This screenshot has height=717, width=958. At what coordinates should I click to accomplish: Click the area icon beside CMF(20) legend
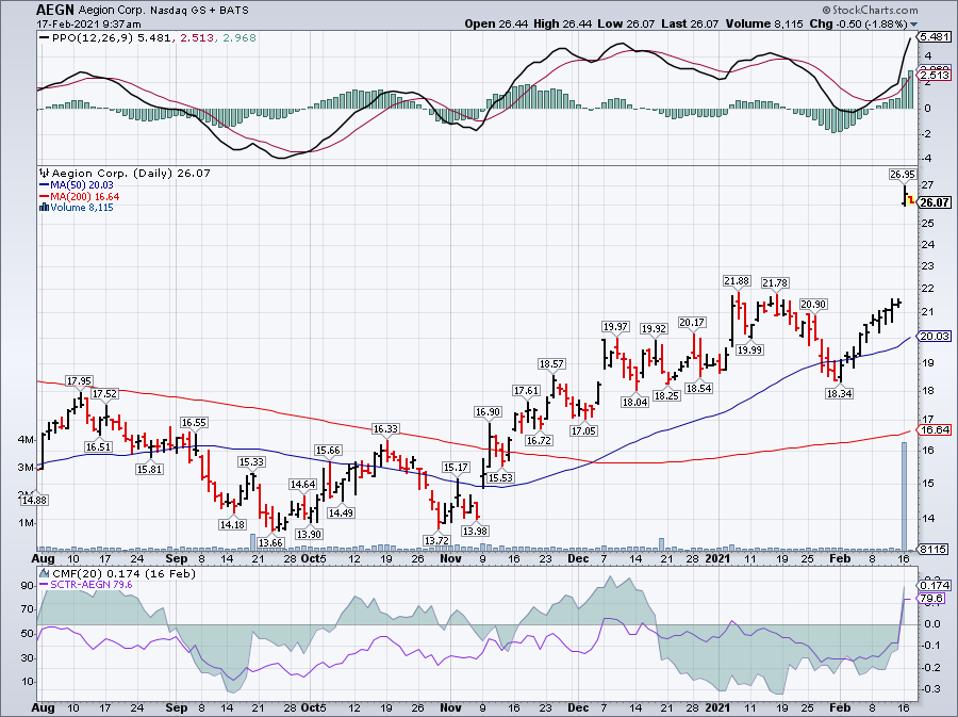(45, 573)
